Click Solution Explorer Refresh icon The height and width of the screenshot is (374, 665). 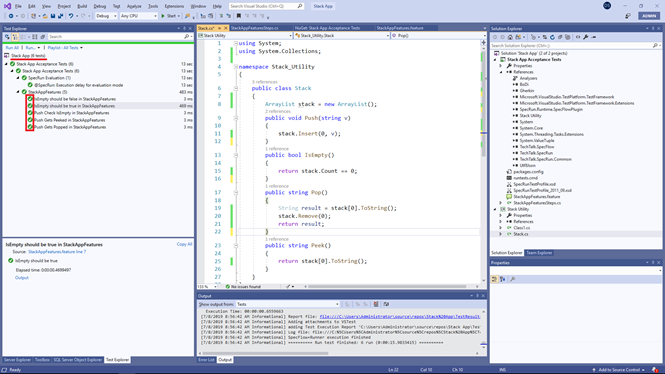552,37
